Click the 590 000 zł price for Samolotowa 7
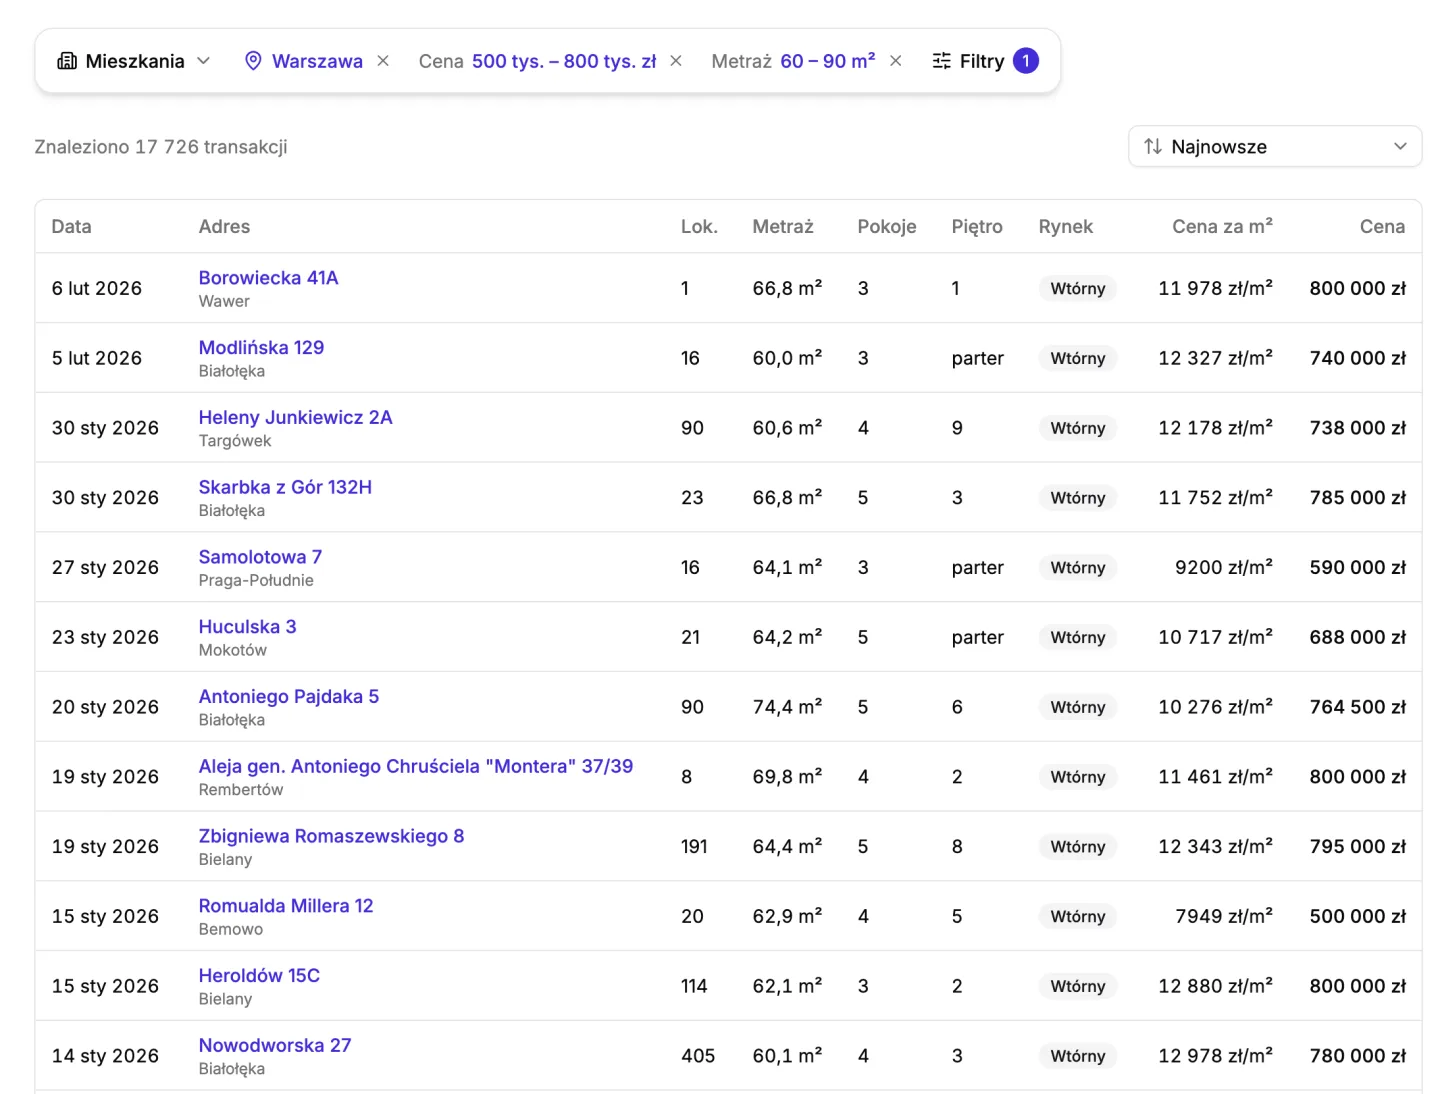Screen dimensions: 1440x1094 click(x=1358, y=568)
